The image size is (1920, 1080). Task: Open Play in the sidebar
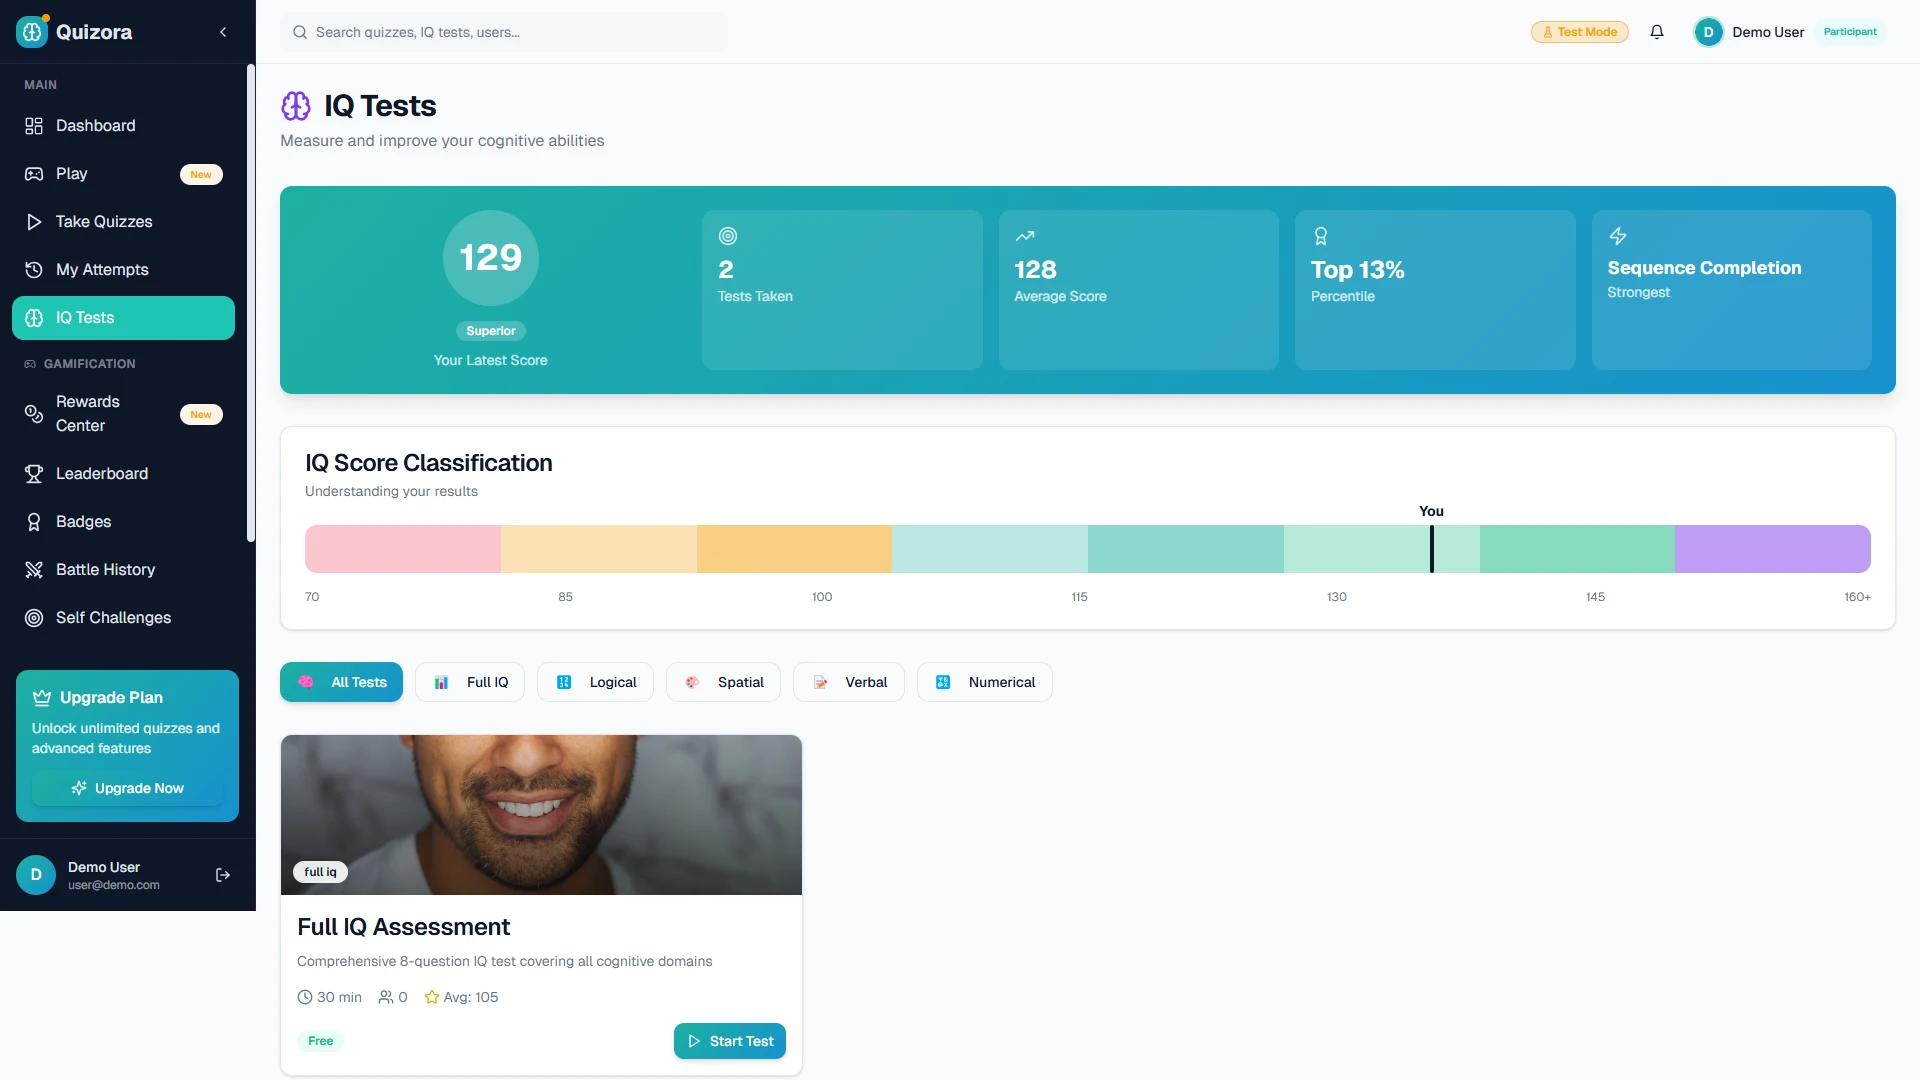click(123, 174)
